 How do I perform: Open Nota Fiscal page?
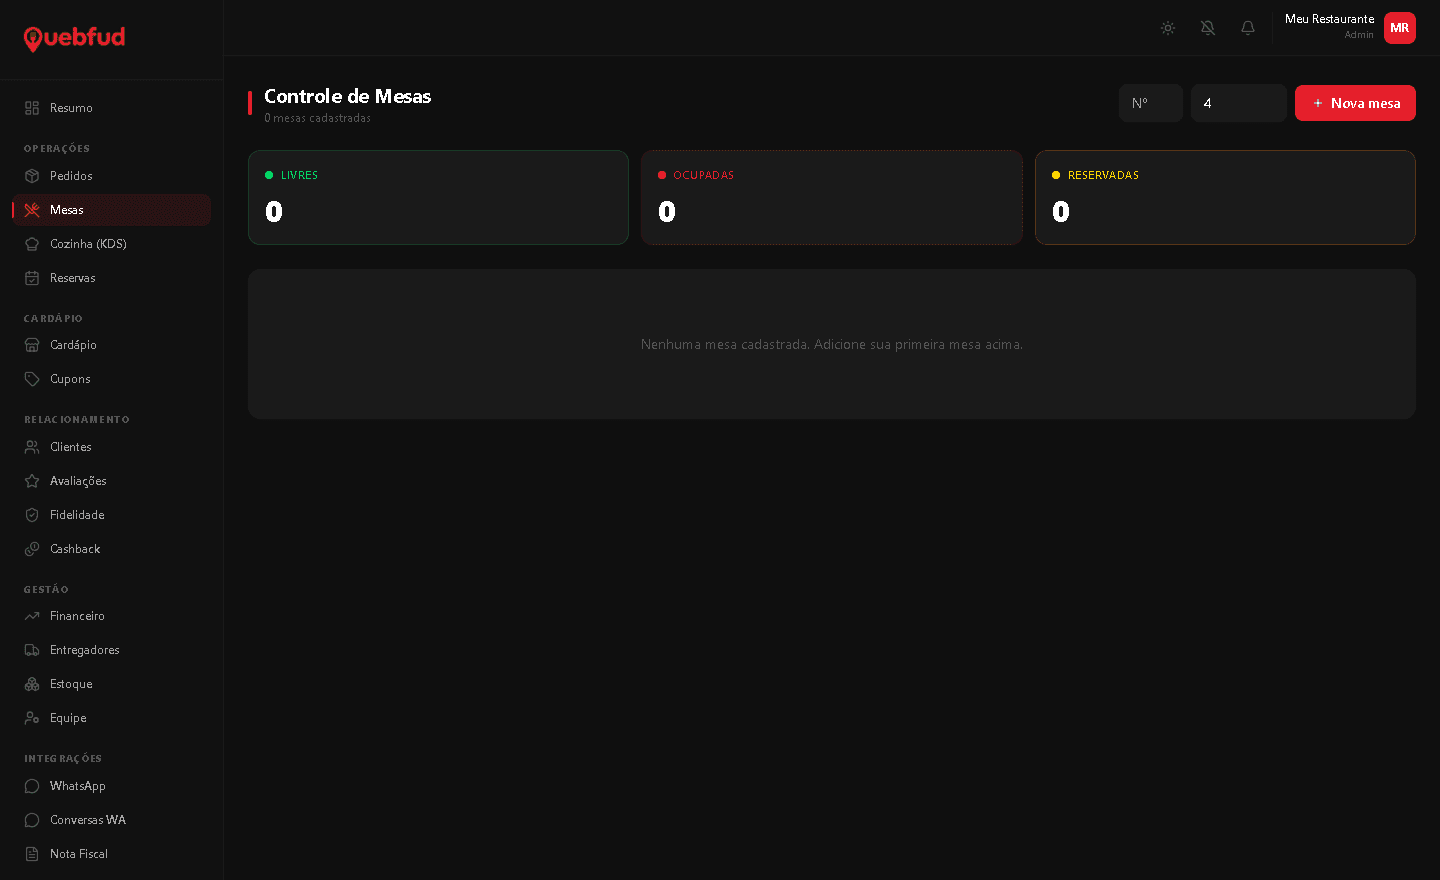pyautogui.click(x=111, y=854)
